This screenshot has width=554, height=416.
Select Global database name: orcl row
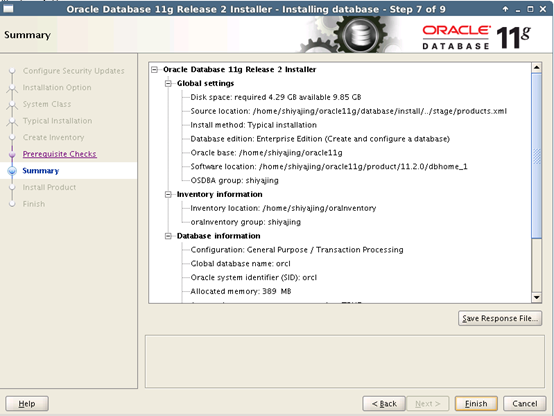tap(240, 264)
